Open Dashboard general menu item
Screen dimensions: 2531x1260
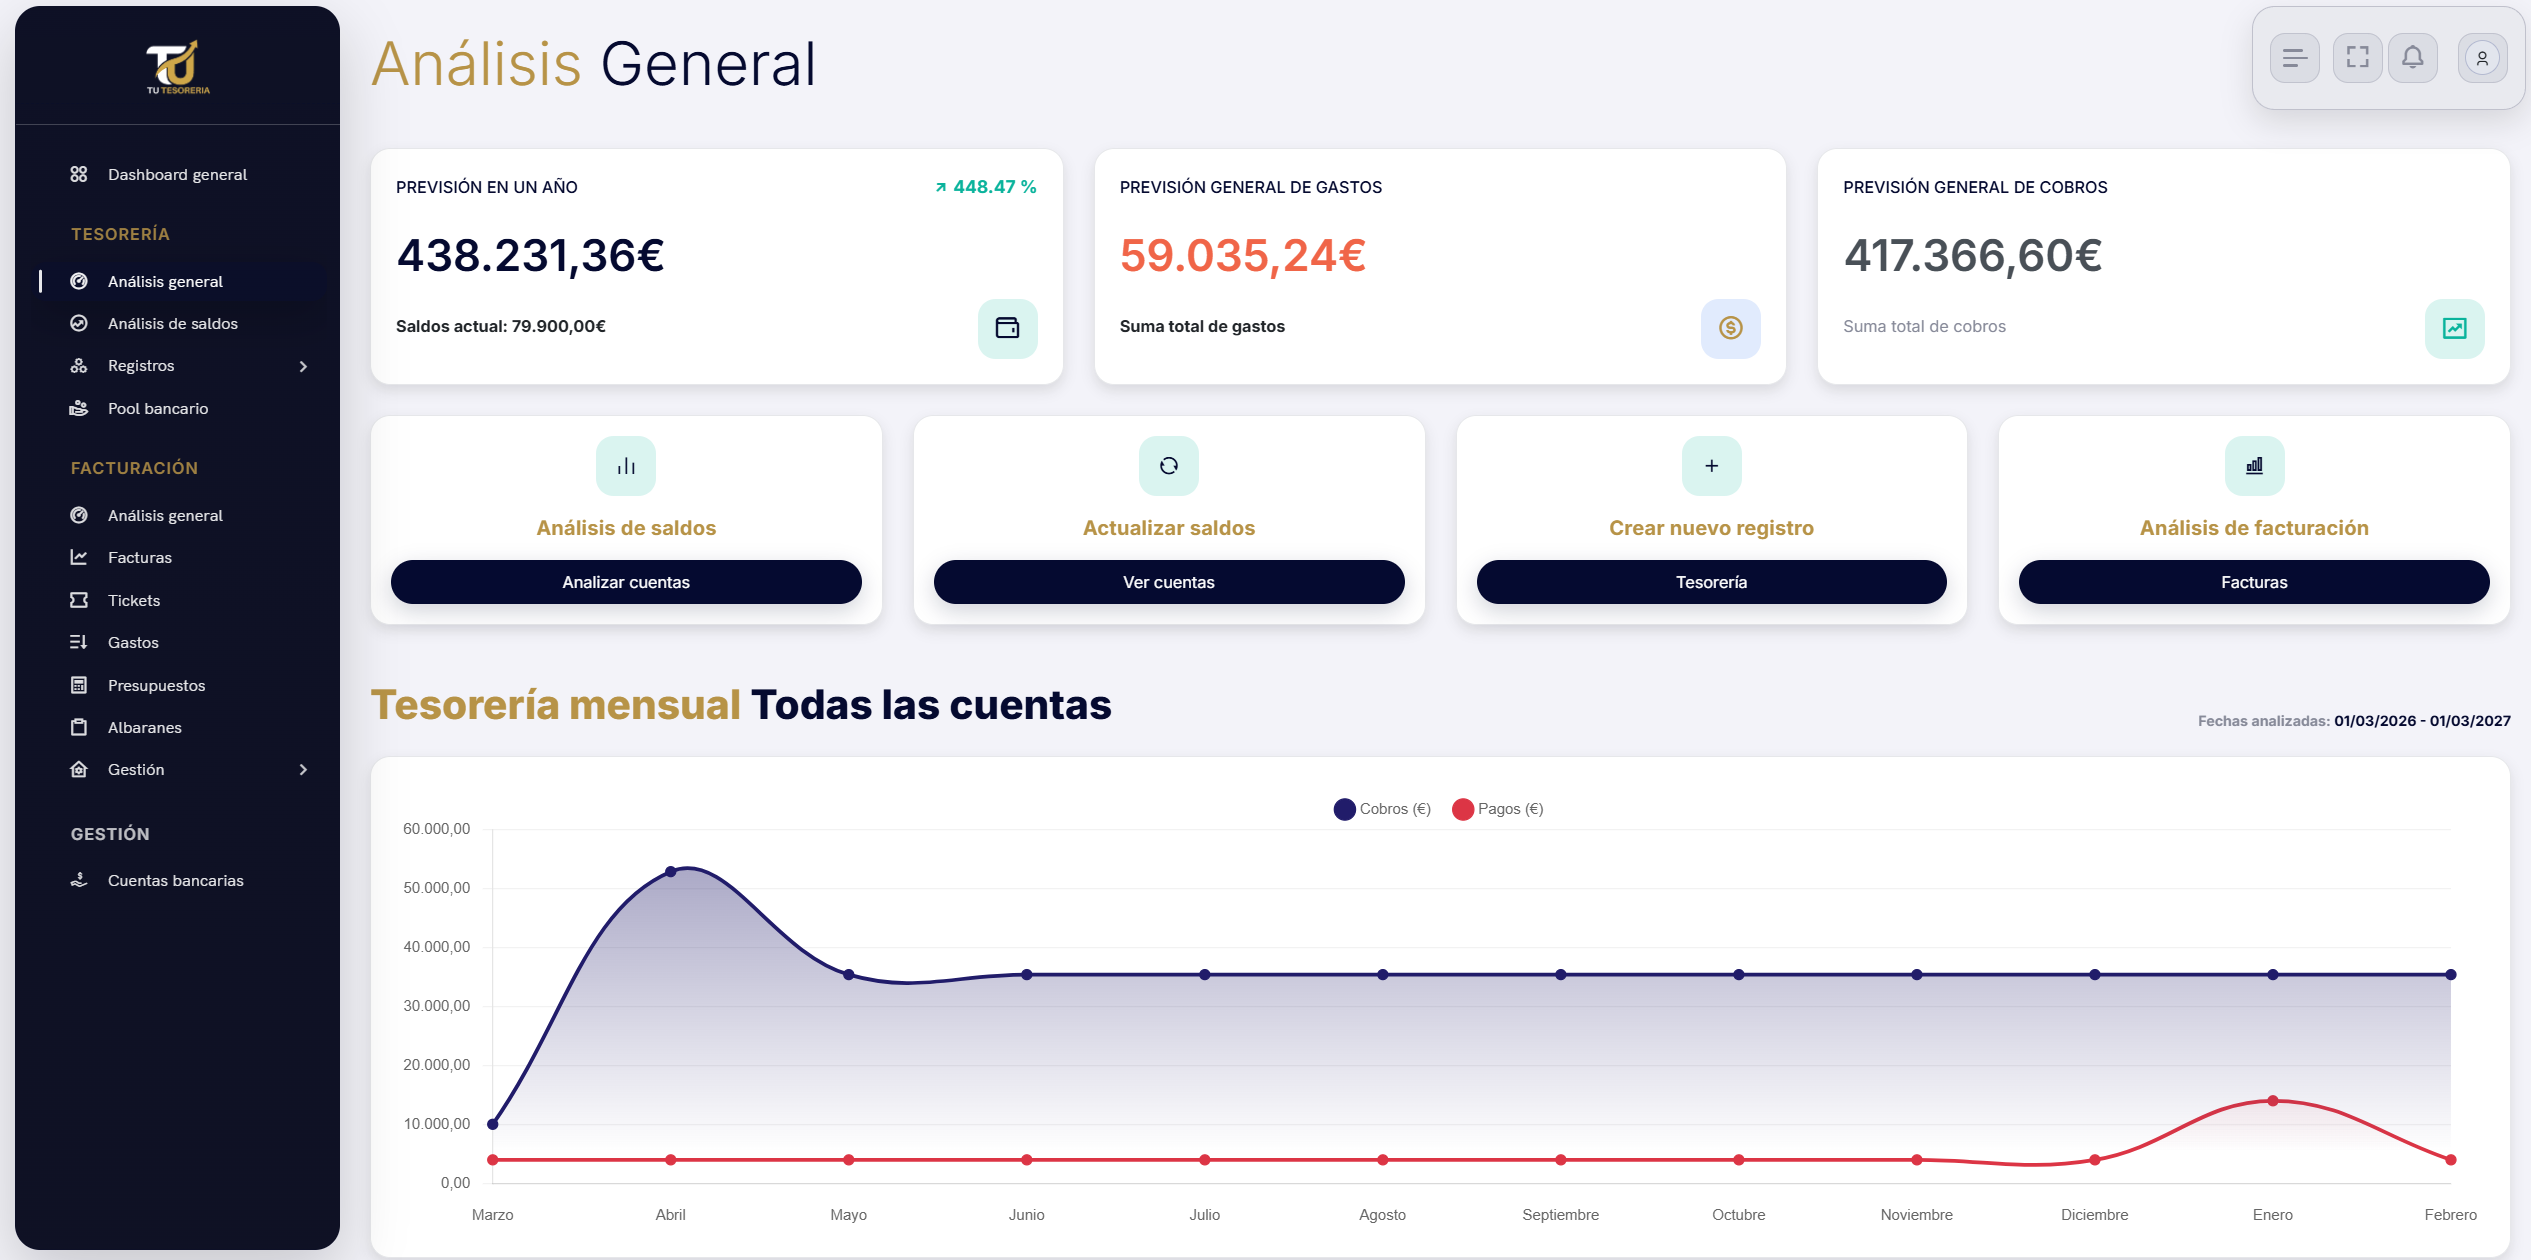pos(177,174)
